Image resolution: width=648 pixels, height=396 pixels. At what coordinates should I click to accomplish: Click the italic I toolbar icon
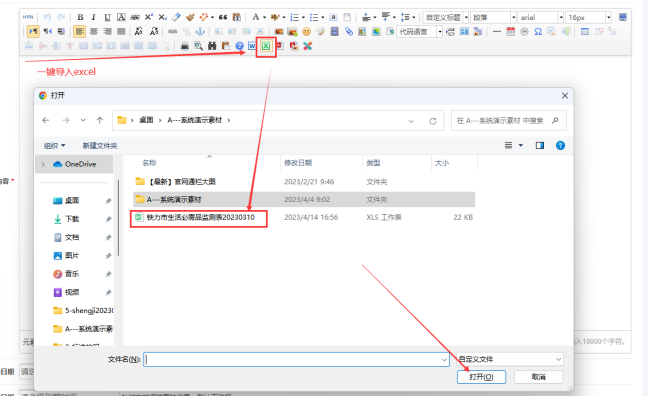coord(93,17)
